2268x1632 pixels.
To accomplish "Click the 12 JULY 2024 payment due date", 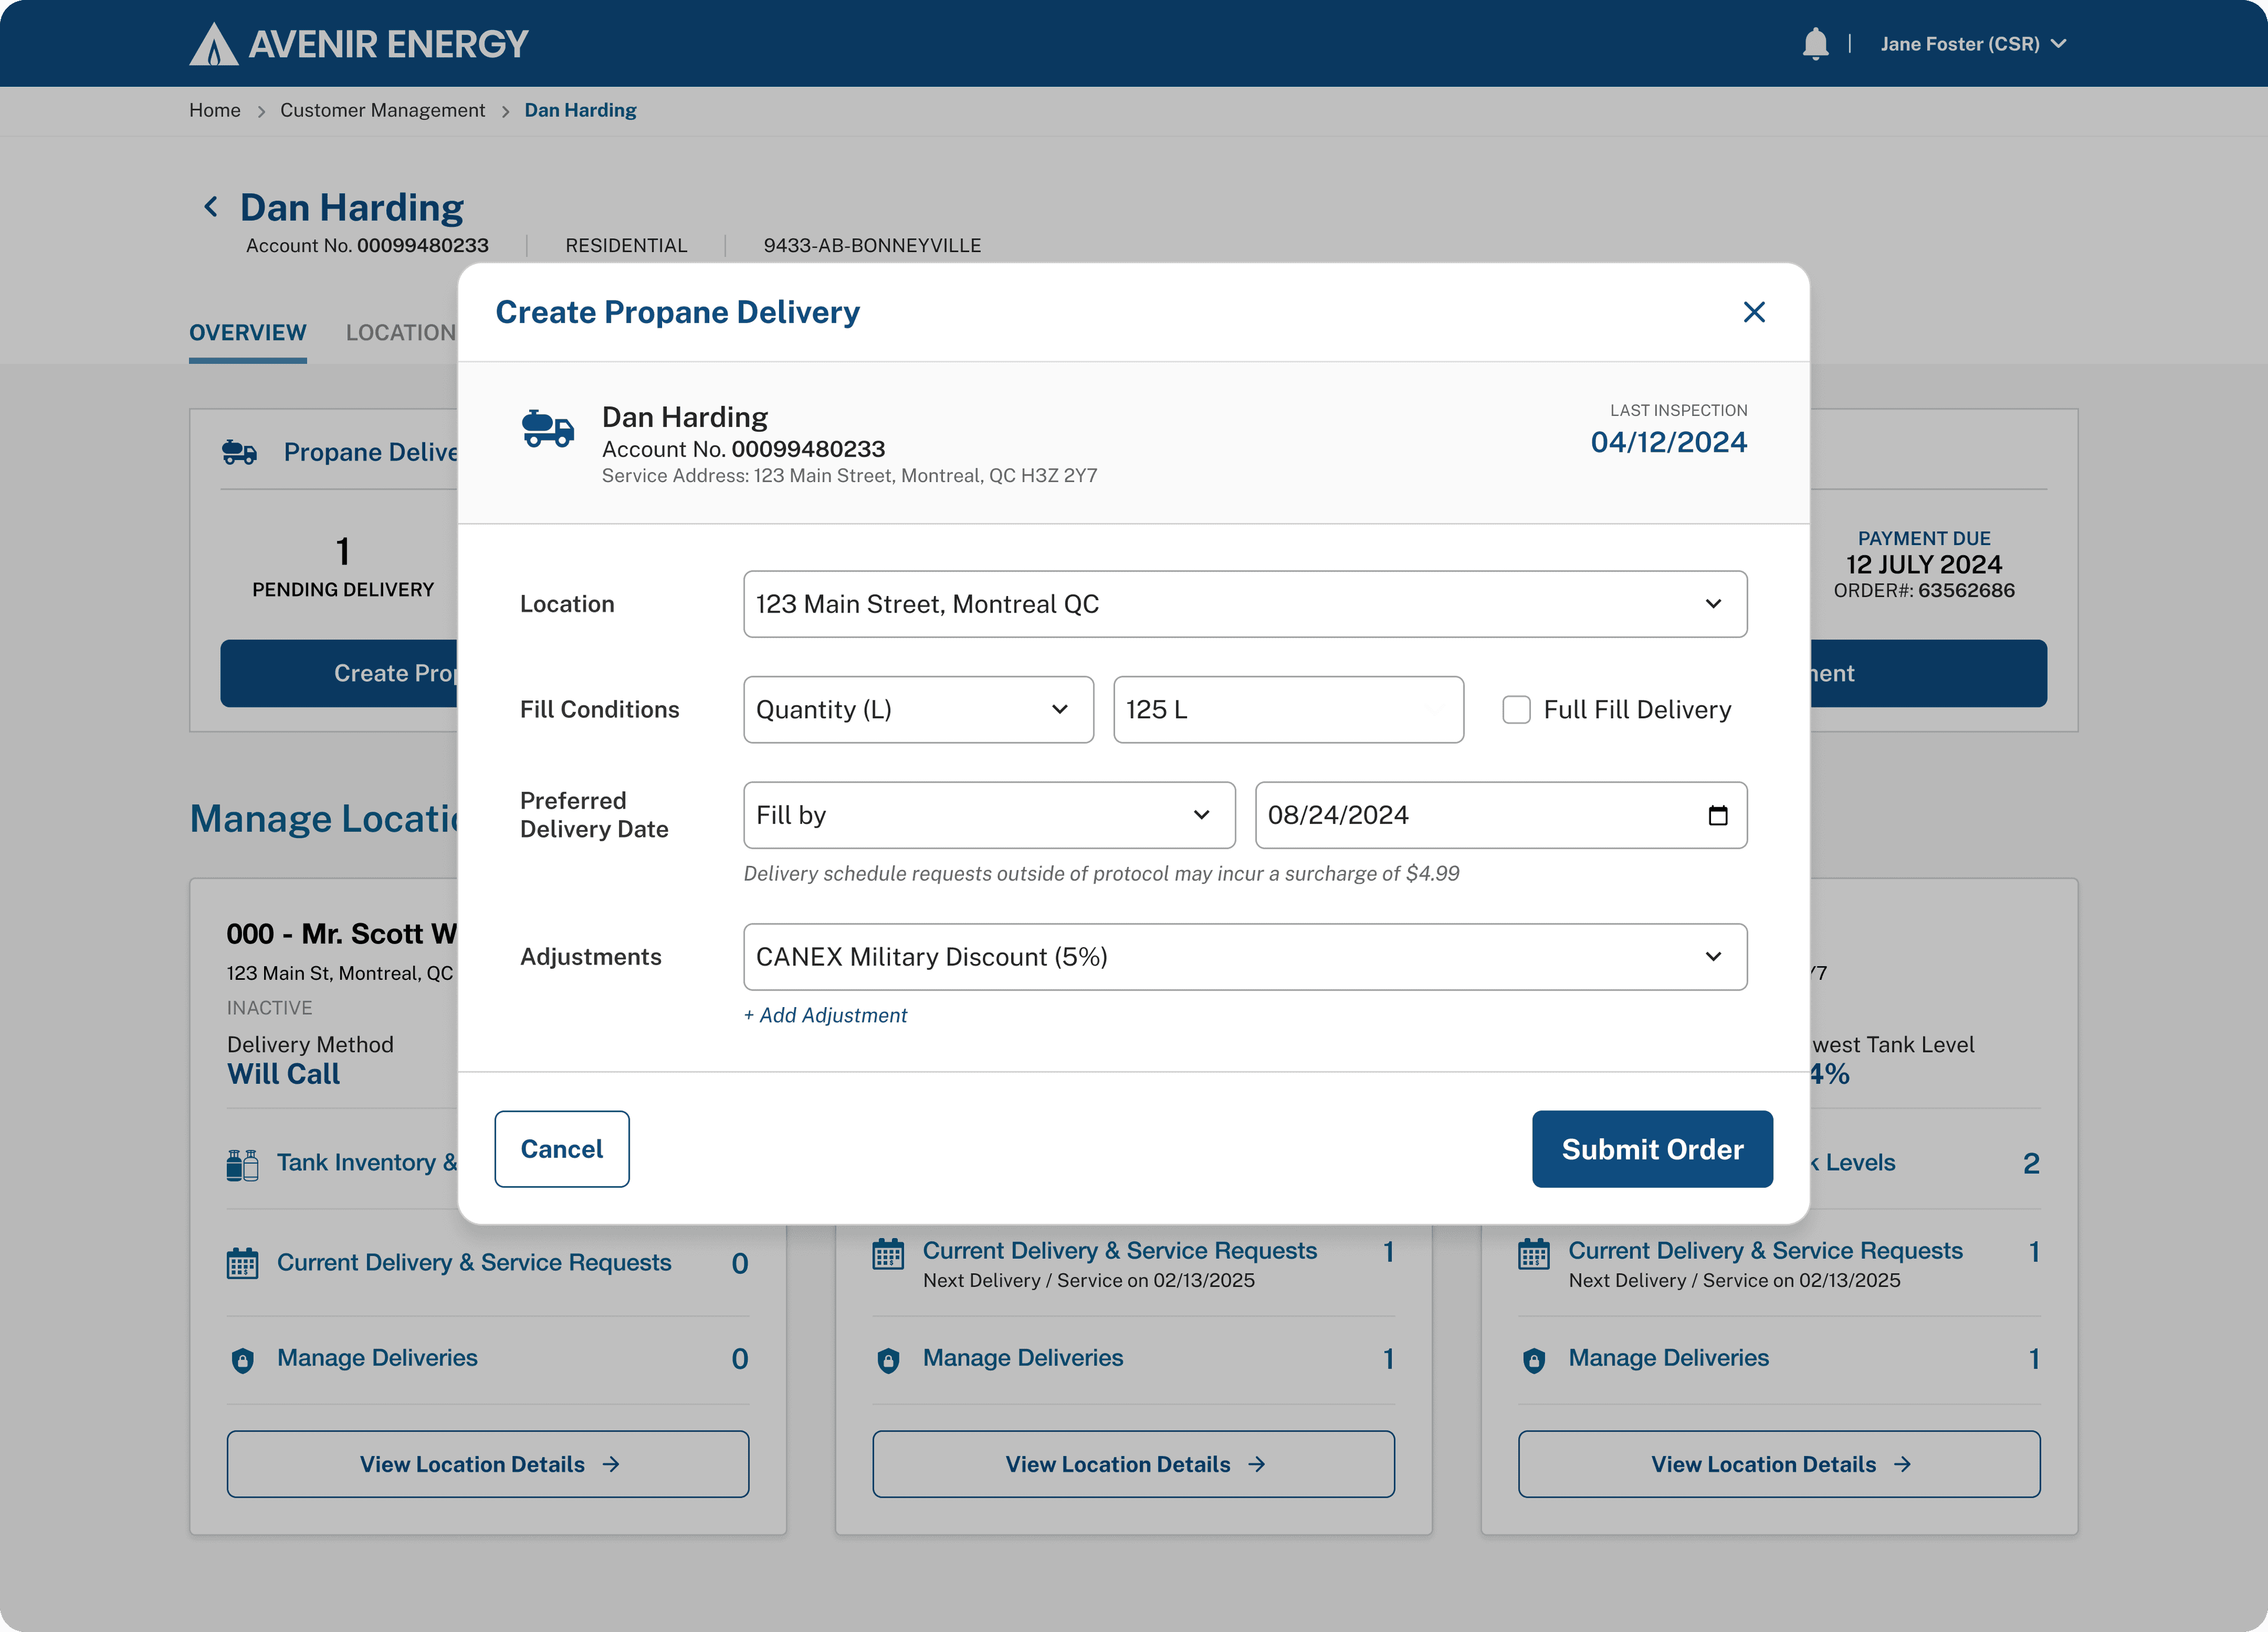I will coord(1923,565).
